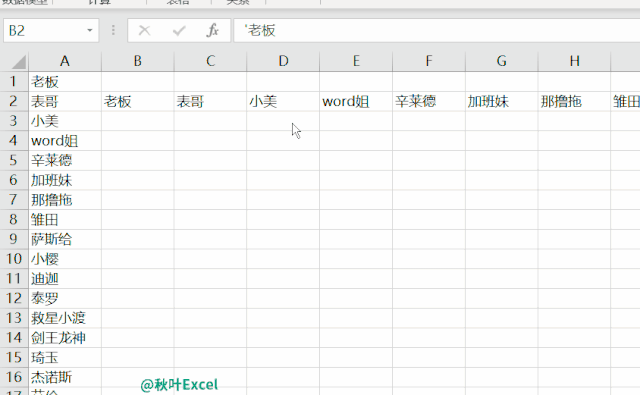This screenshot has height=395, width=640.
Task: Click cell A5 containing 辛莱德
Action: click(65, 160)
